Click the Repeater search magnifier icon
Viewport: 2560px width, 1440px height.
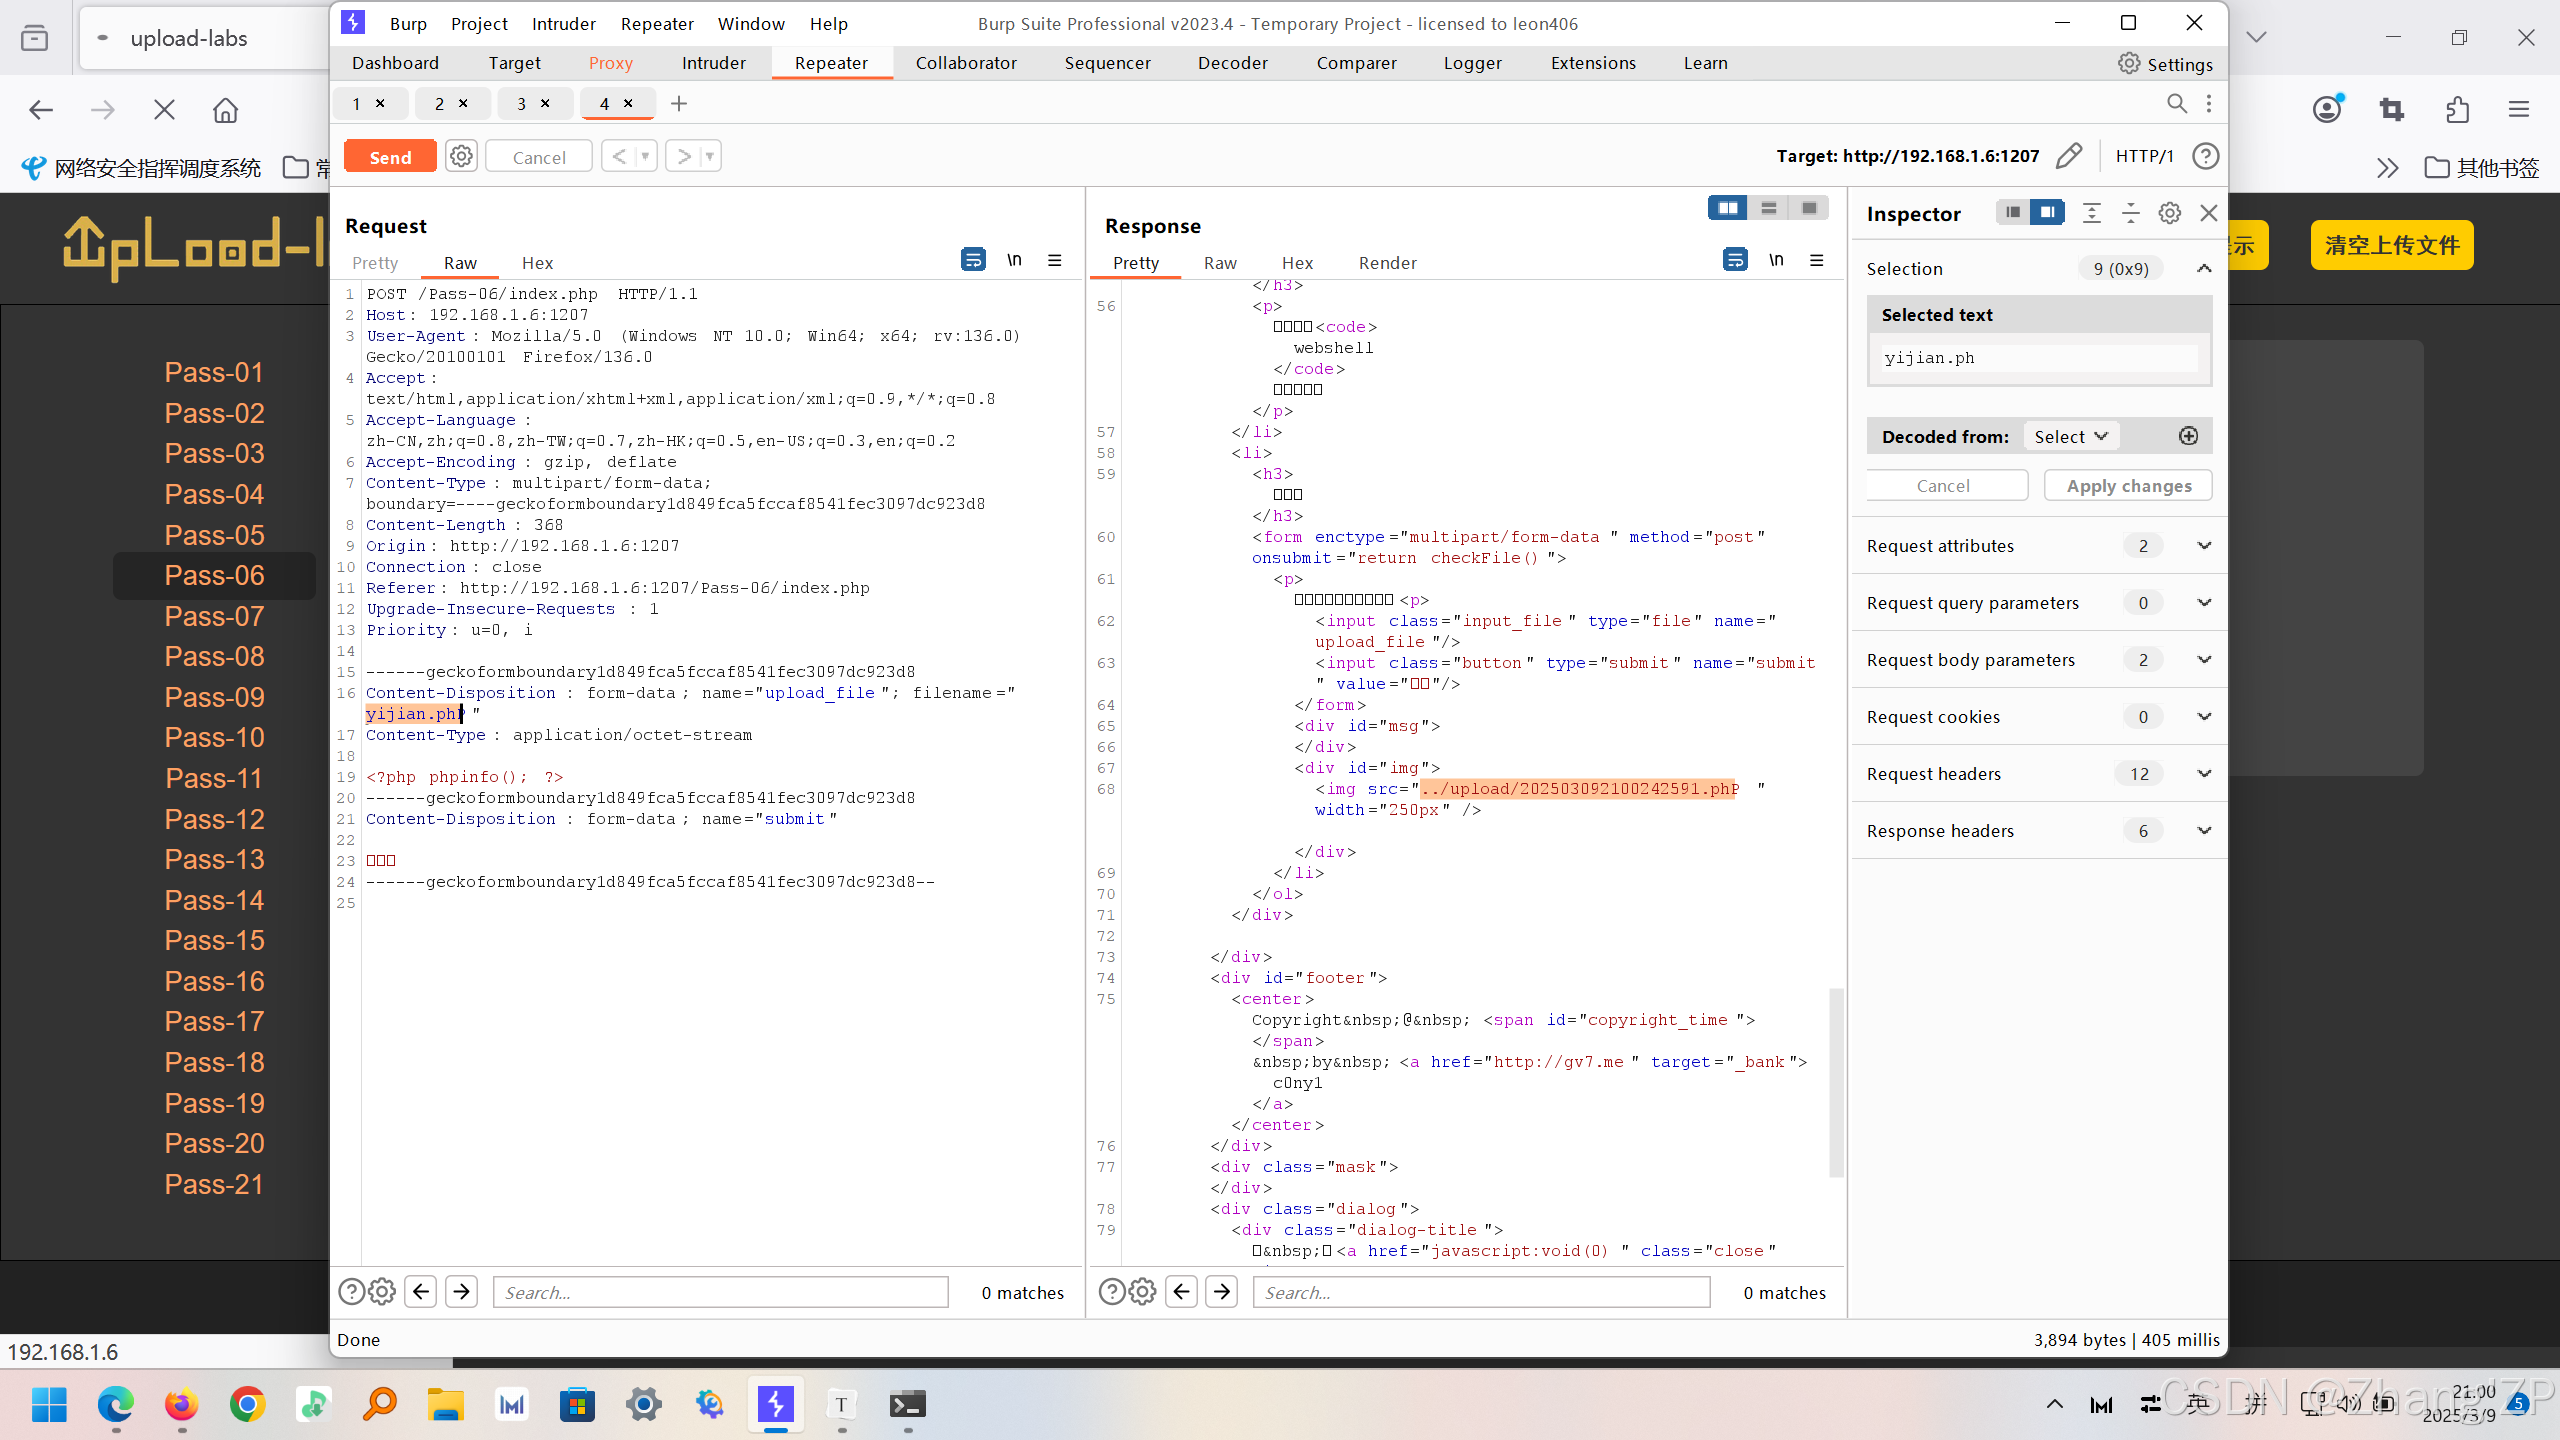pyautogui.click(x=2176, y=103)
